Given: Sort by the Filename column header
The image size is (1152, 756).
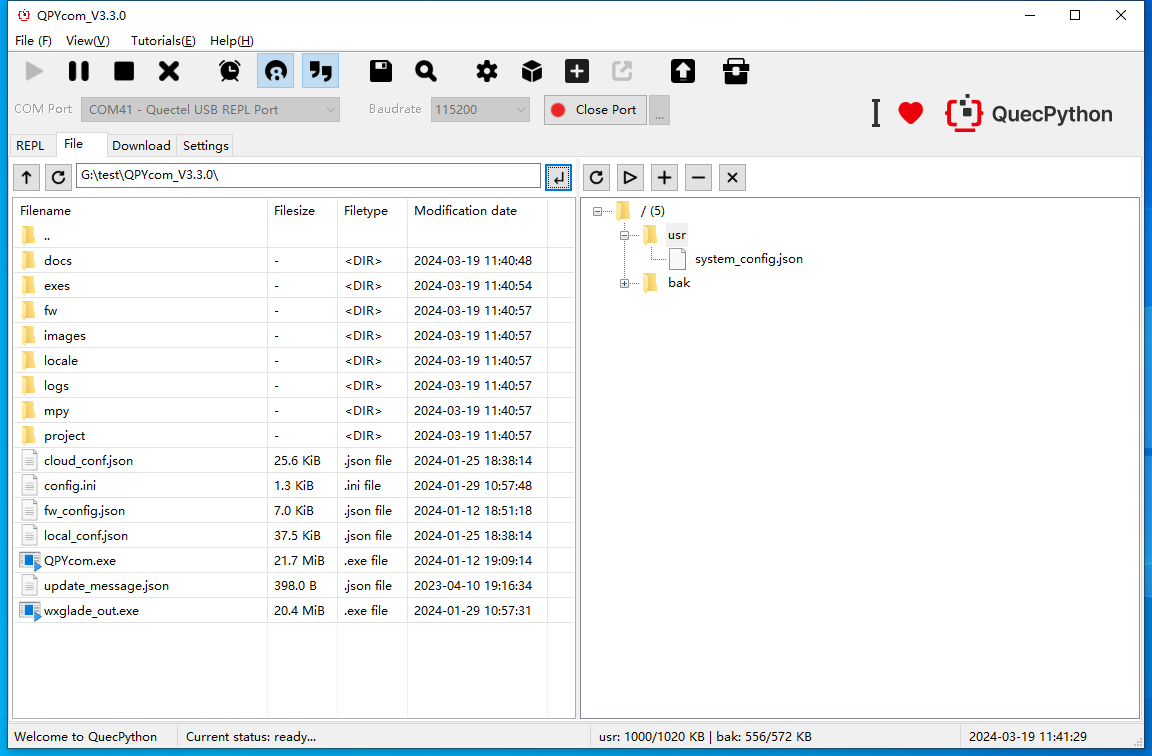Looking at the screenshot, I should click(140, 211).
